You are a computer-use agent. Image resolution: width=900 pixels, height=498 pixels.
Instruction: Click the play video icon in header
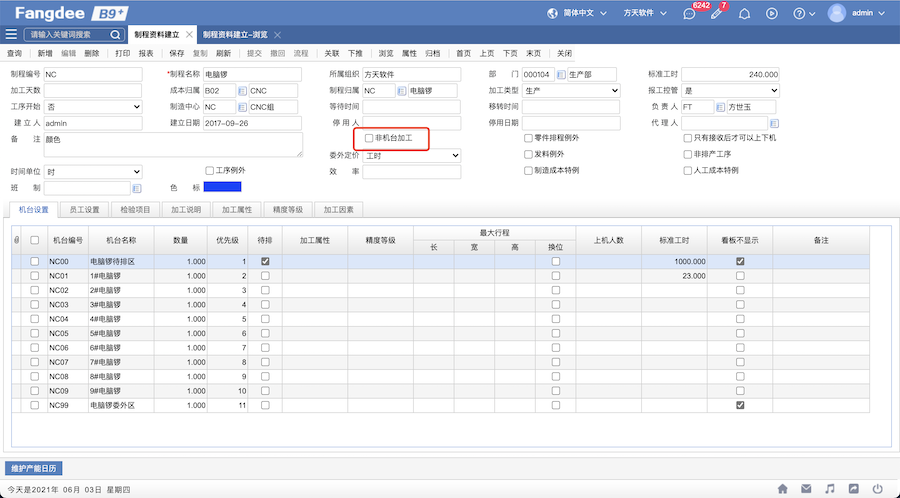click(771, 14)
